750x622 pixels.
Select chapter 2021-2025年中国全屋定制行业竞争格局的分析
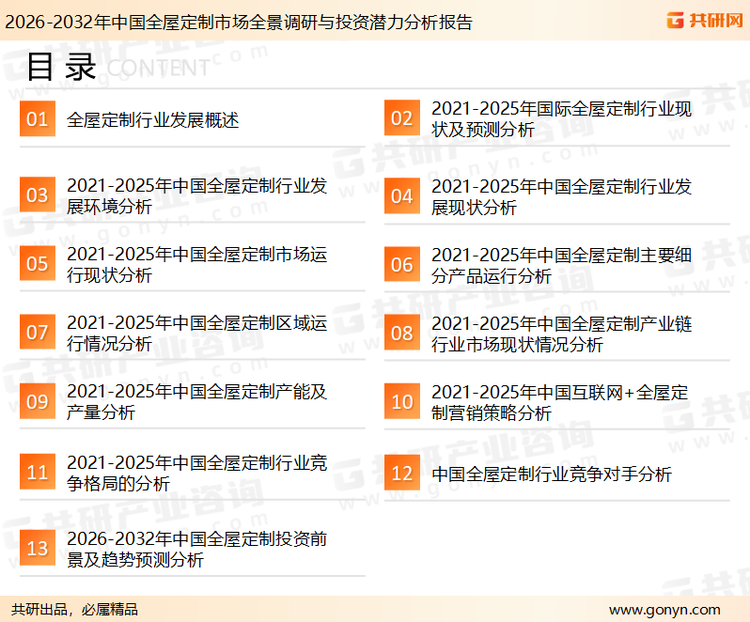point(197,473)
